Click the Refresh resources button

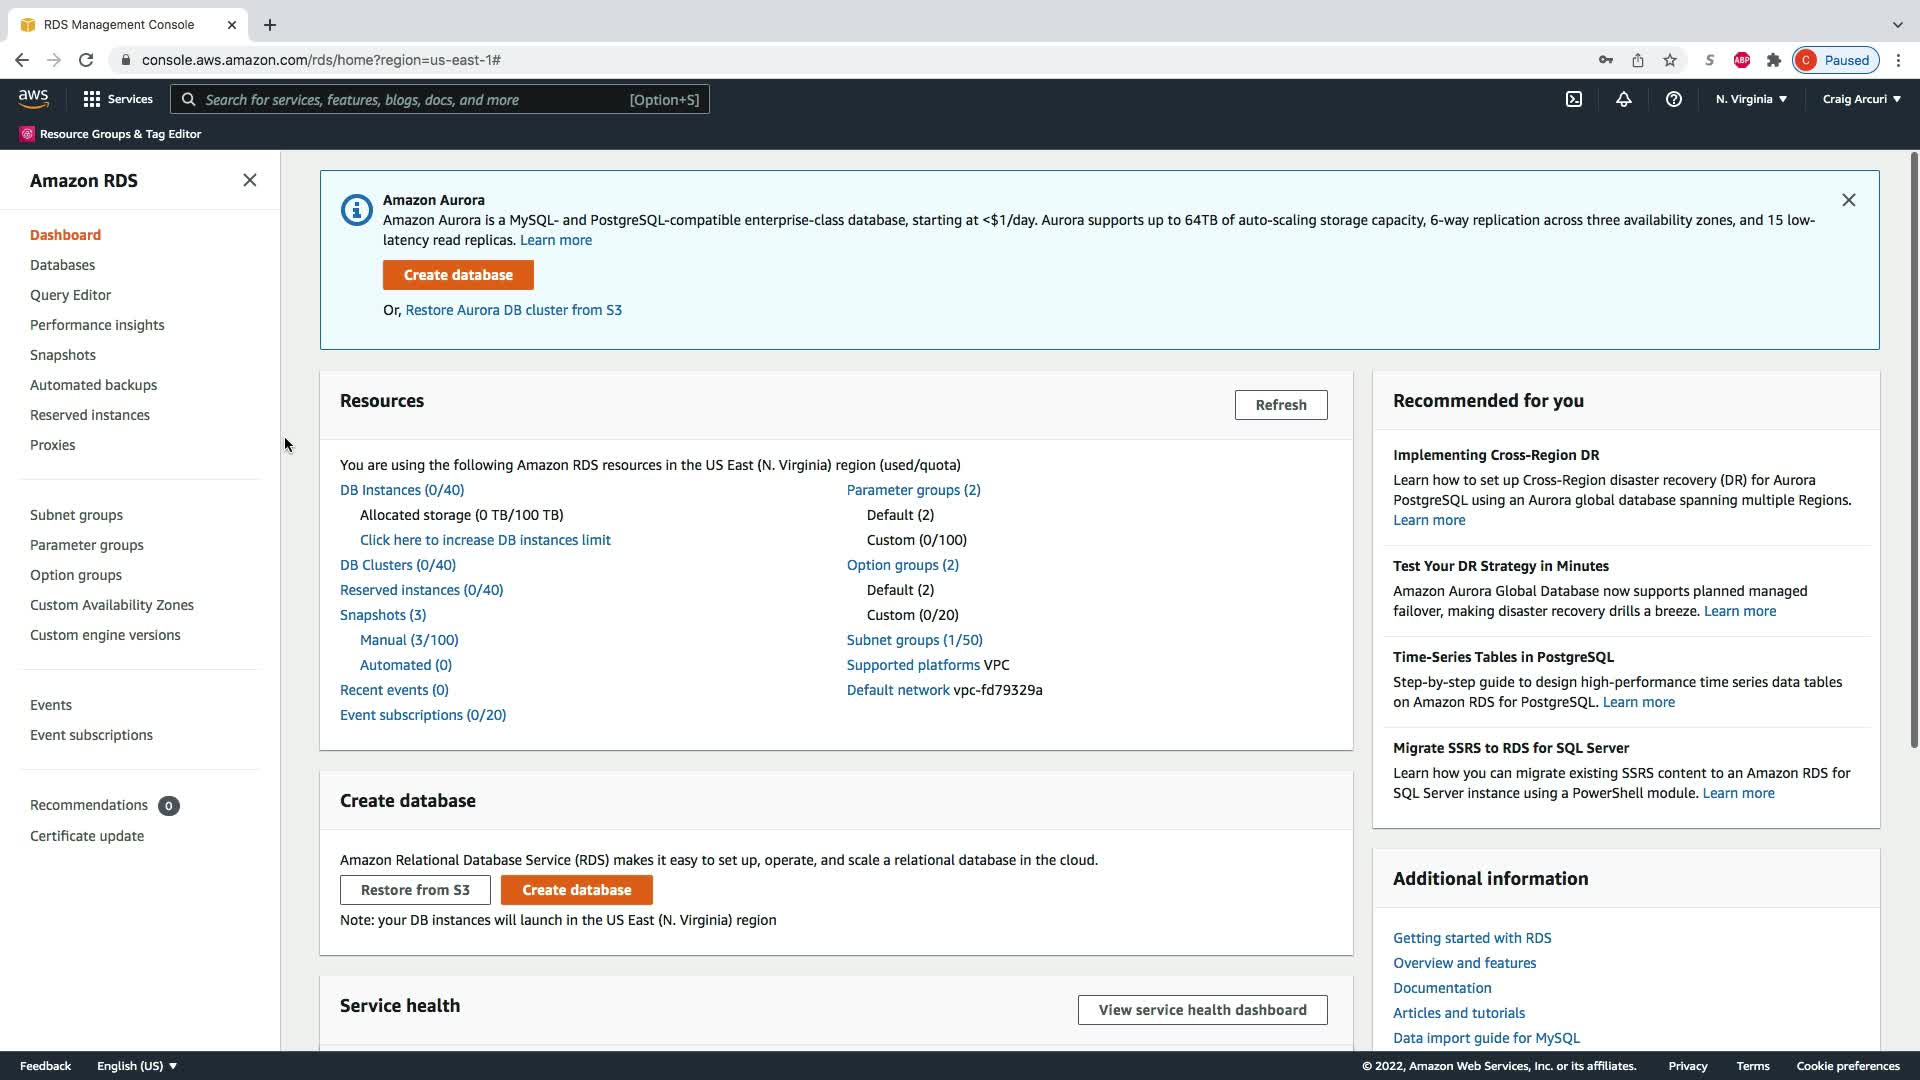tap(1280, 405)
